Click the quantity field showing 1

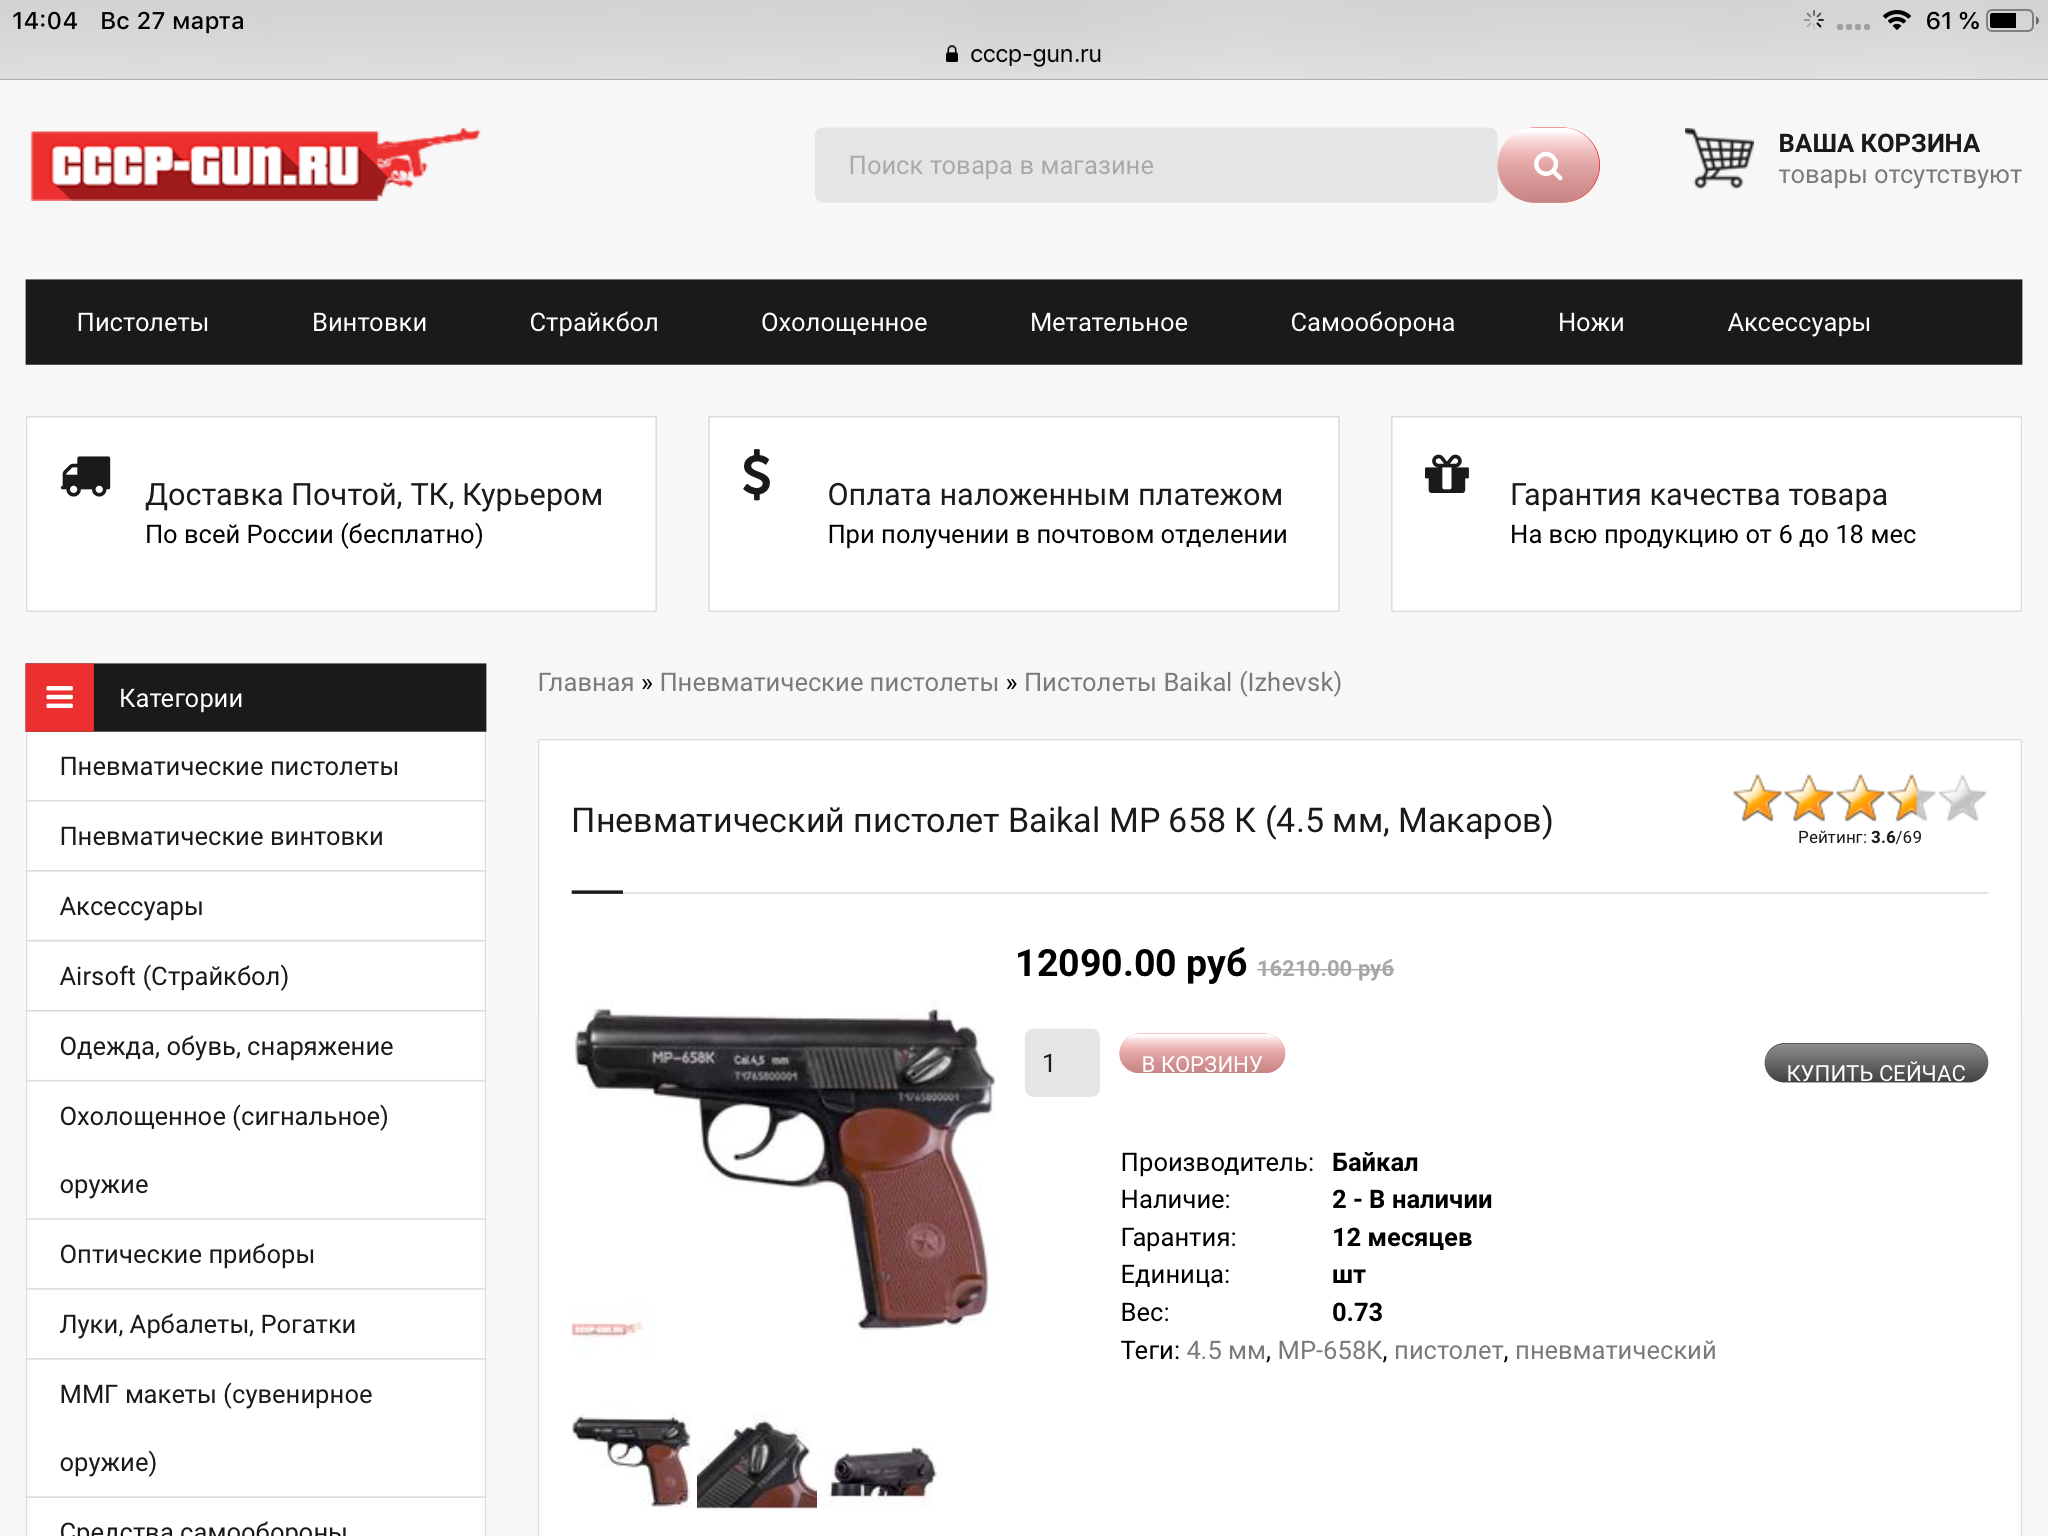[x=1062, y=1062]
